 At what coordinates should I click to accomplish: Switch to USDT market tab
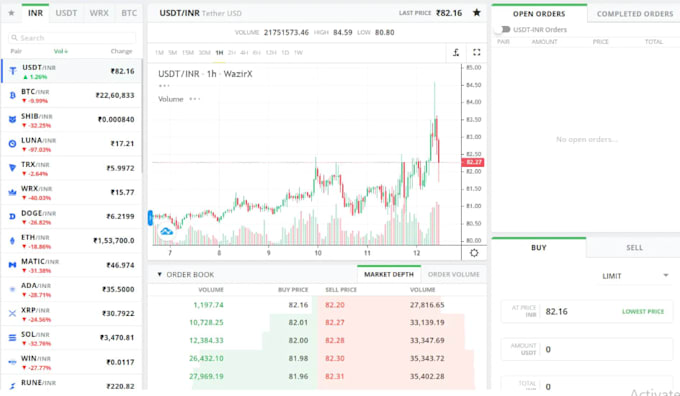pyautogui.click(x=66, y=13)
